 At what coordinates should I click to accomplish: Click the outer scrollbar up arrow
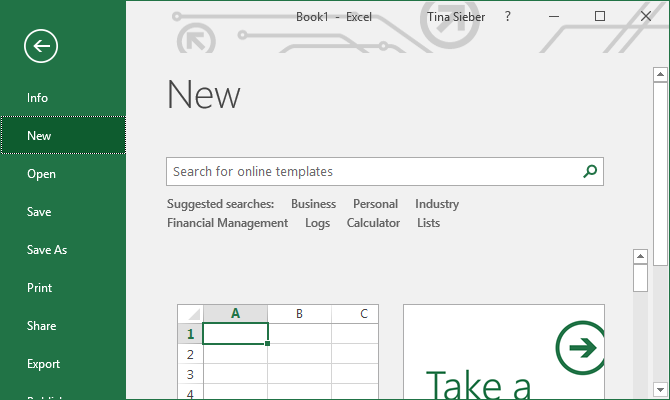pyautogui.click(x=660, y=74)
